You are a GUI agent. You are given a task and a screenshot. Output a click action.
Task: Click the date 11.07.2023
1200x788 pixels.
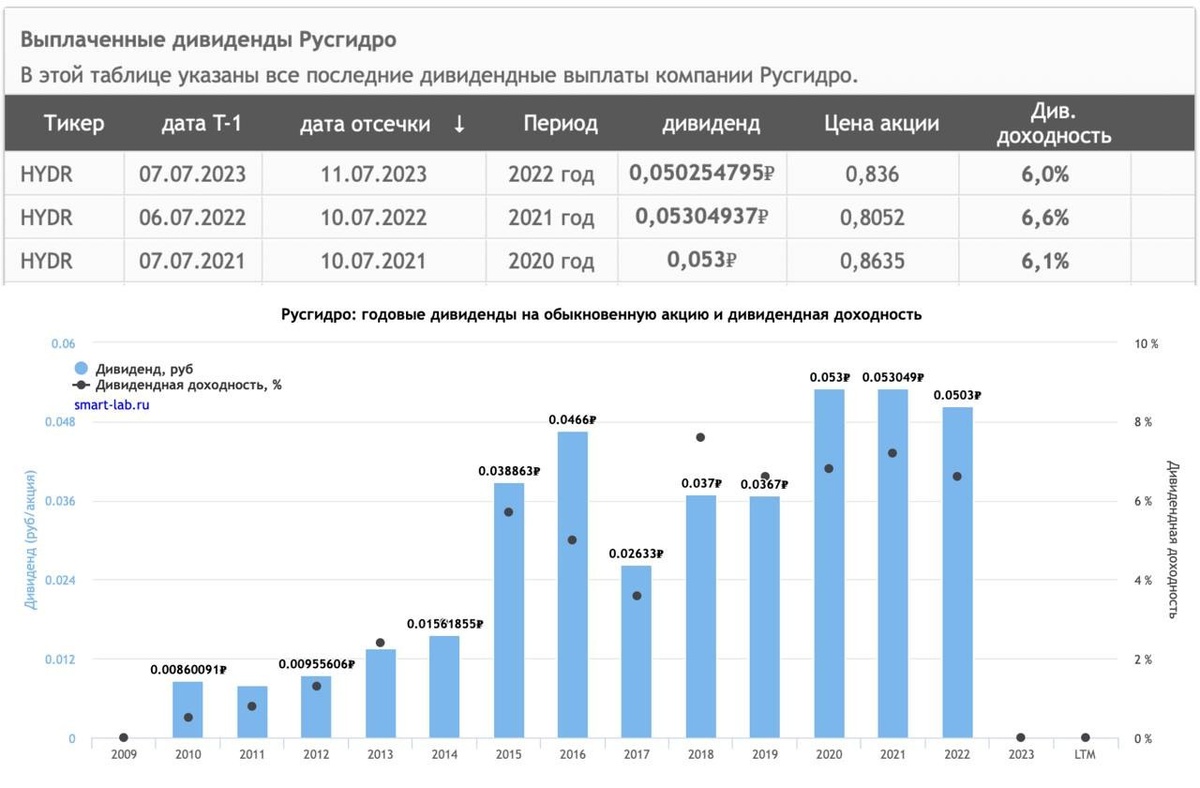(x=374, y=174)
